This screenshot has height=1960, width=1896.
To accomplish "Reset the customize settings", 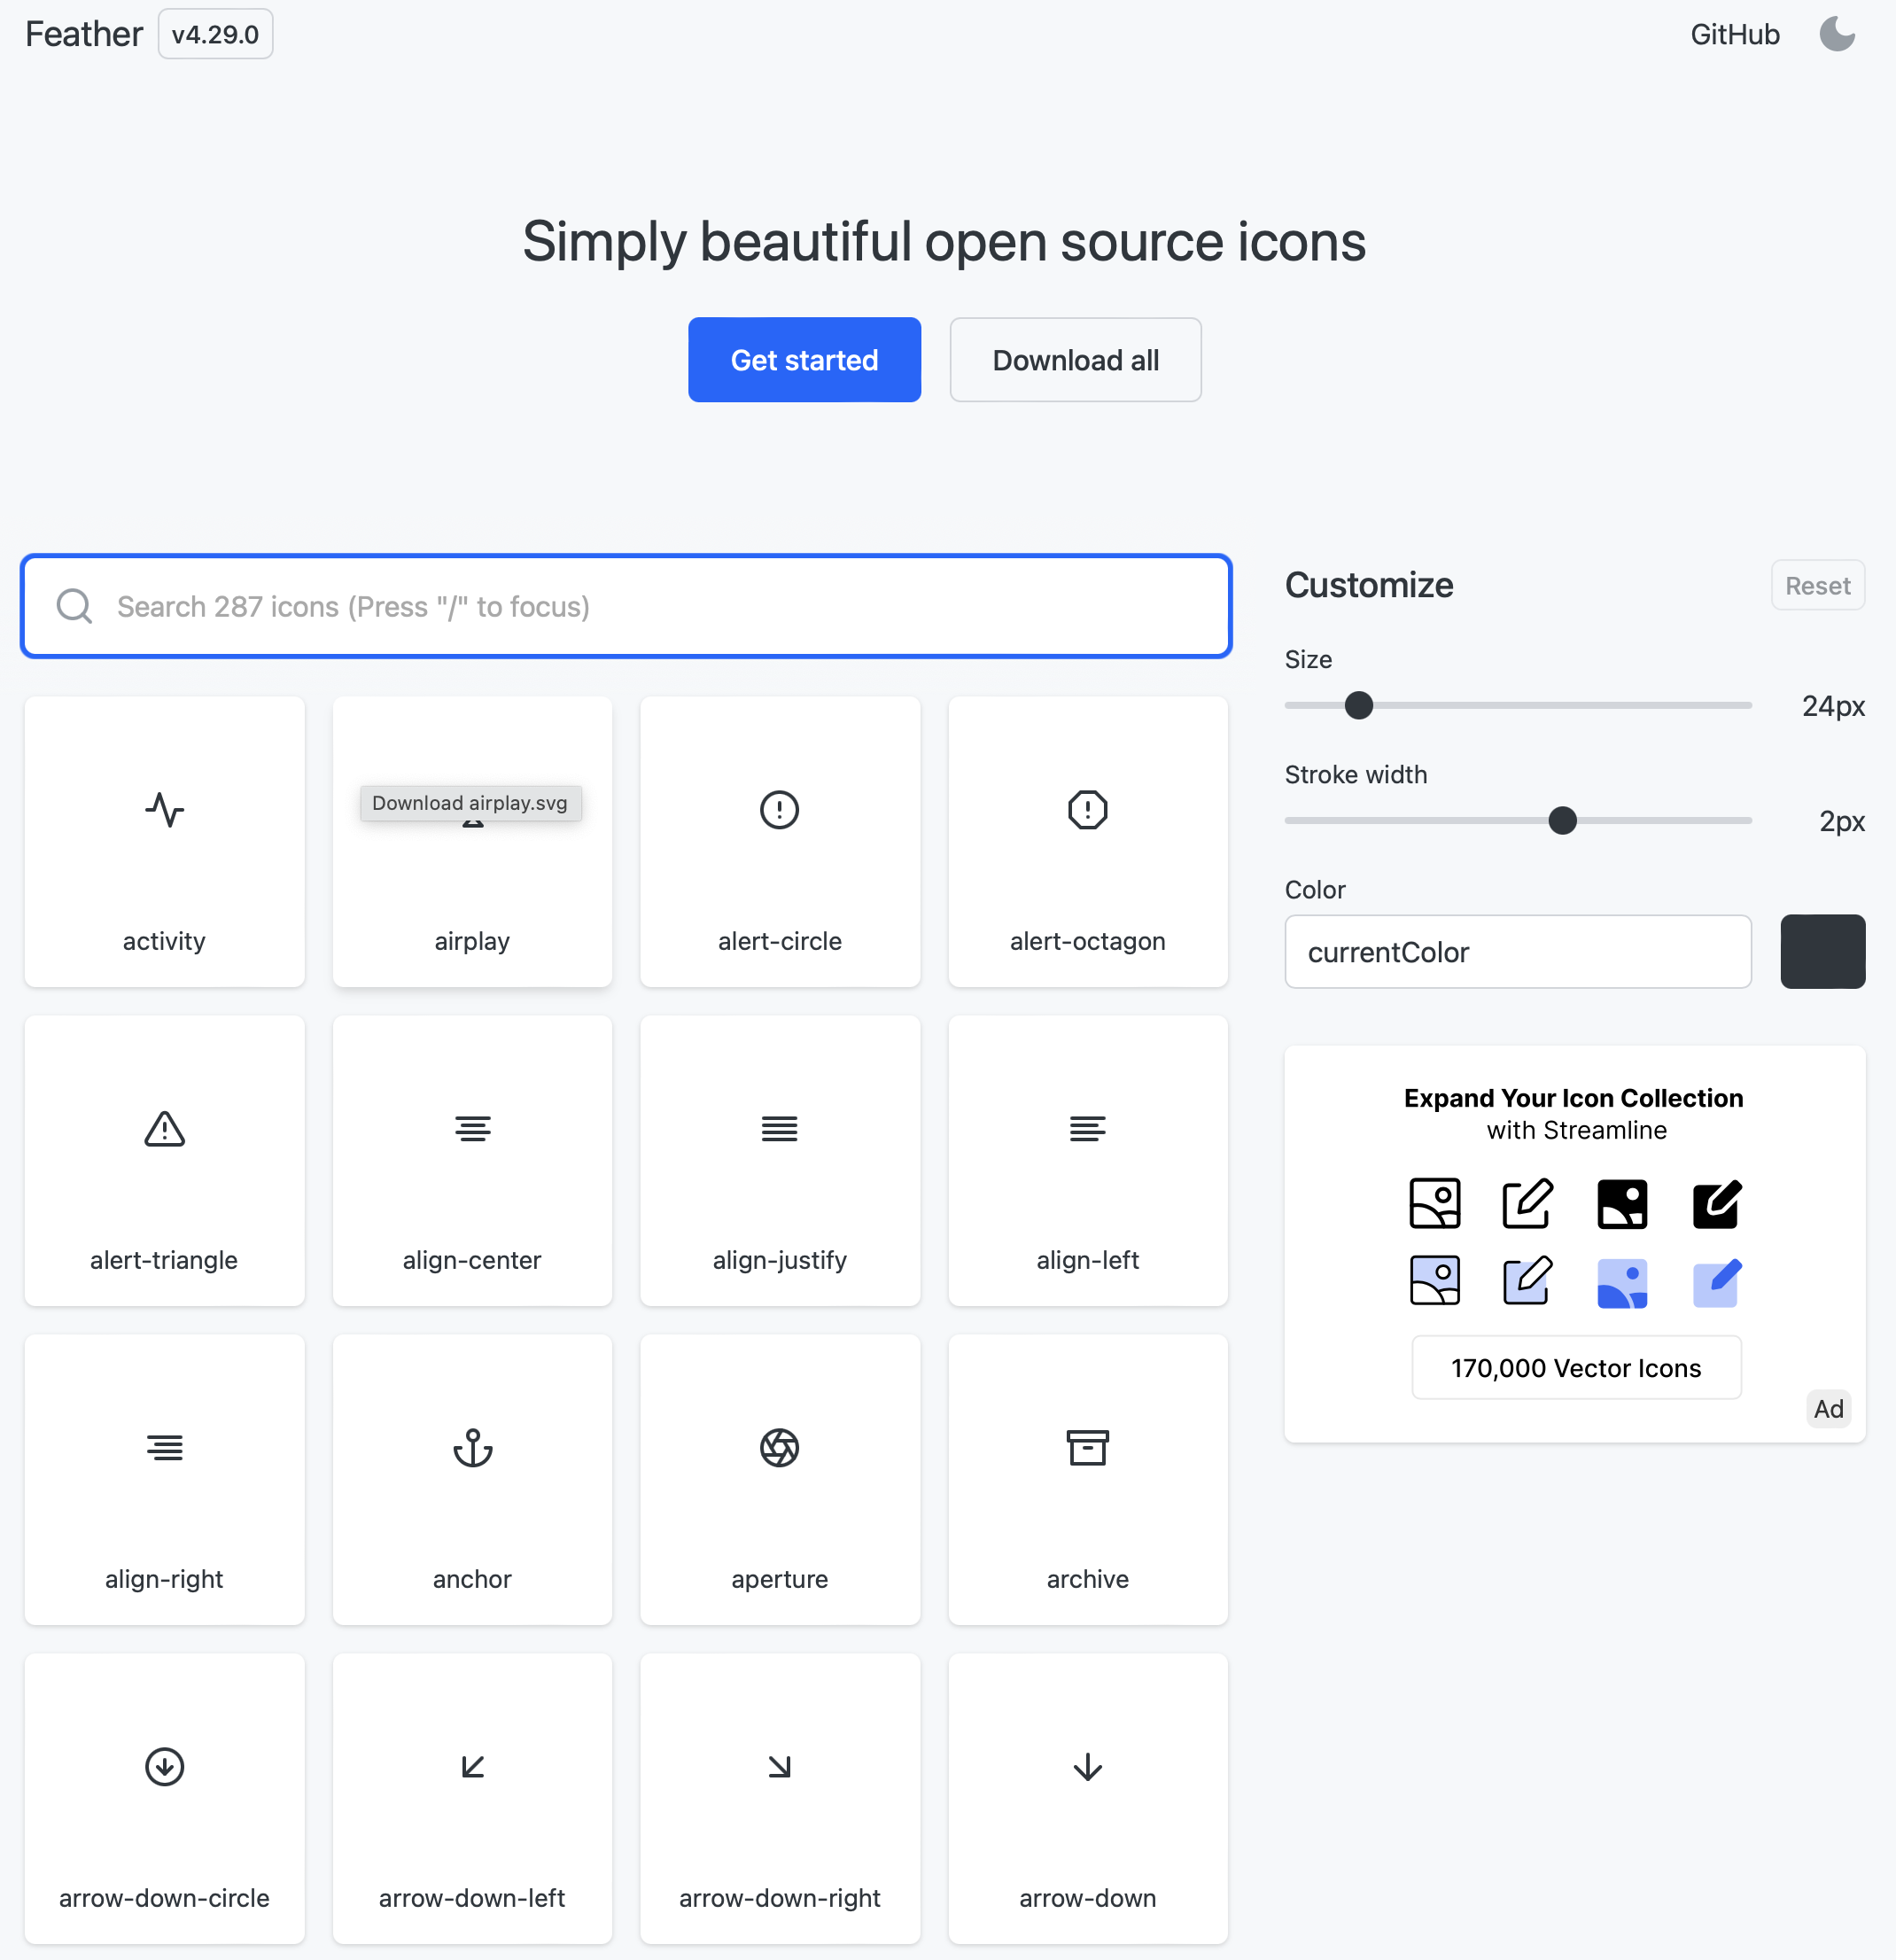I will click(x=1817, y=585).
